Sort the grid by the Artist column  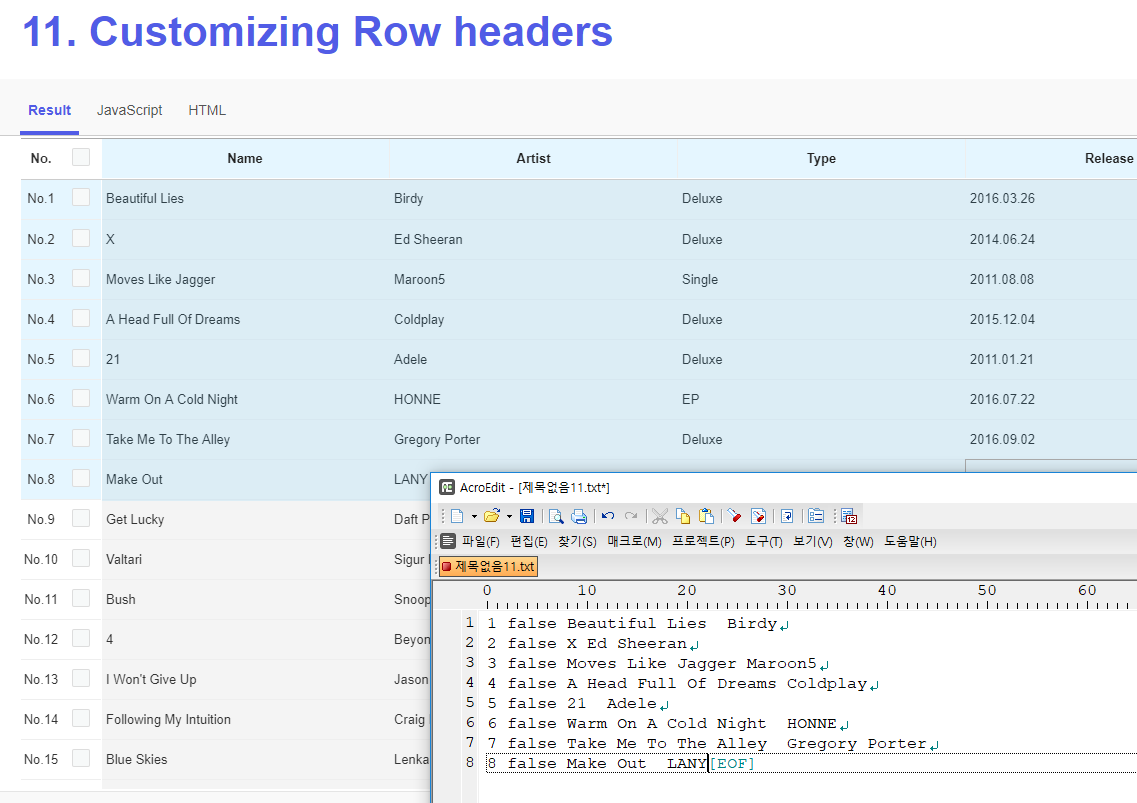pos(533,158)
